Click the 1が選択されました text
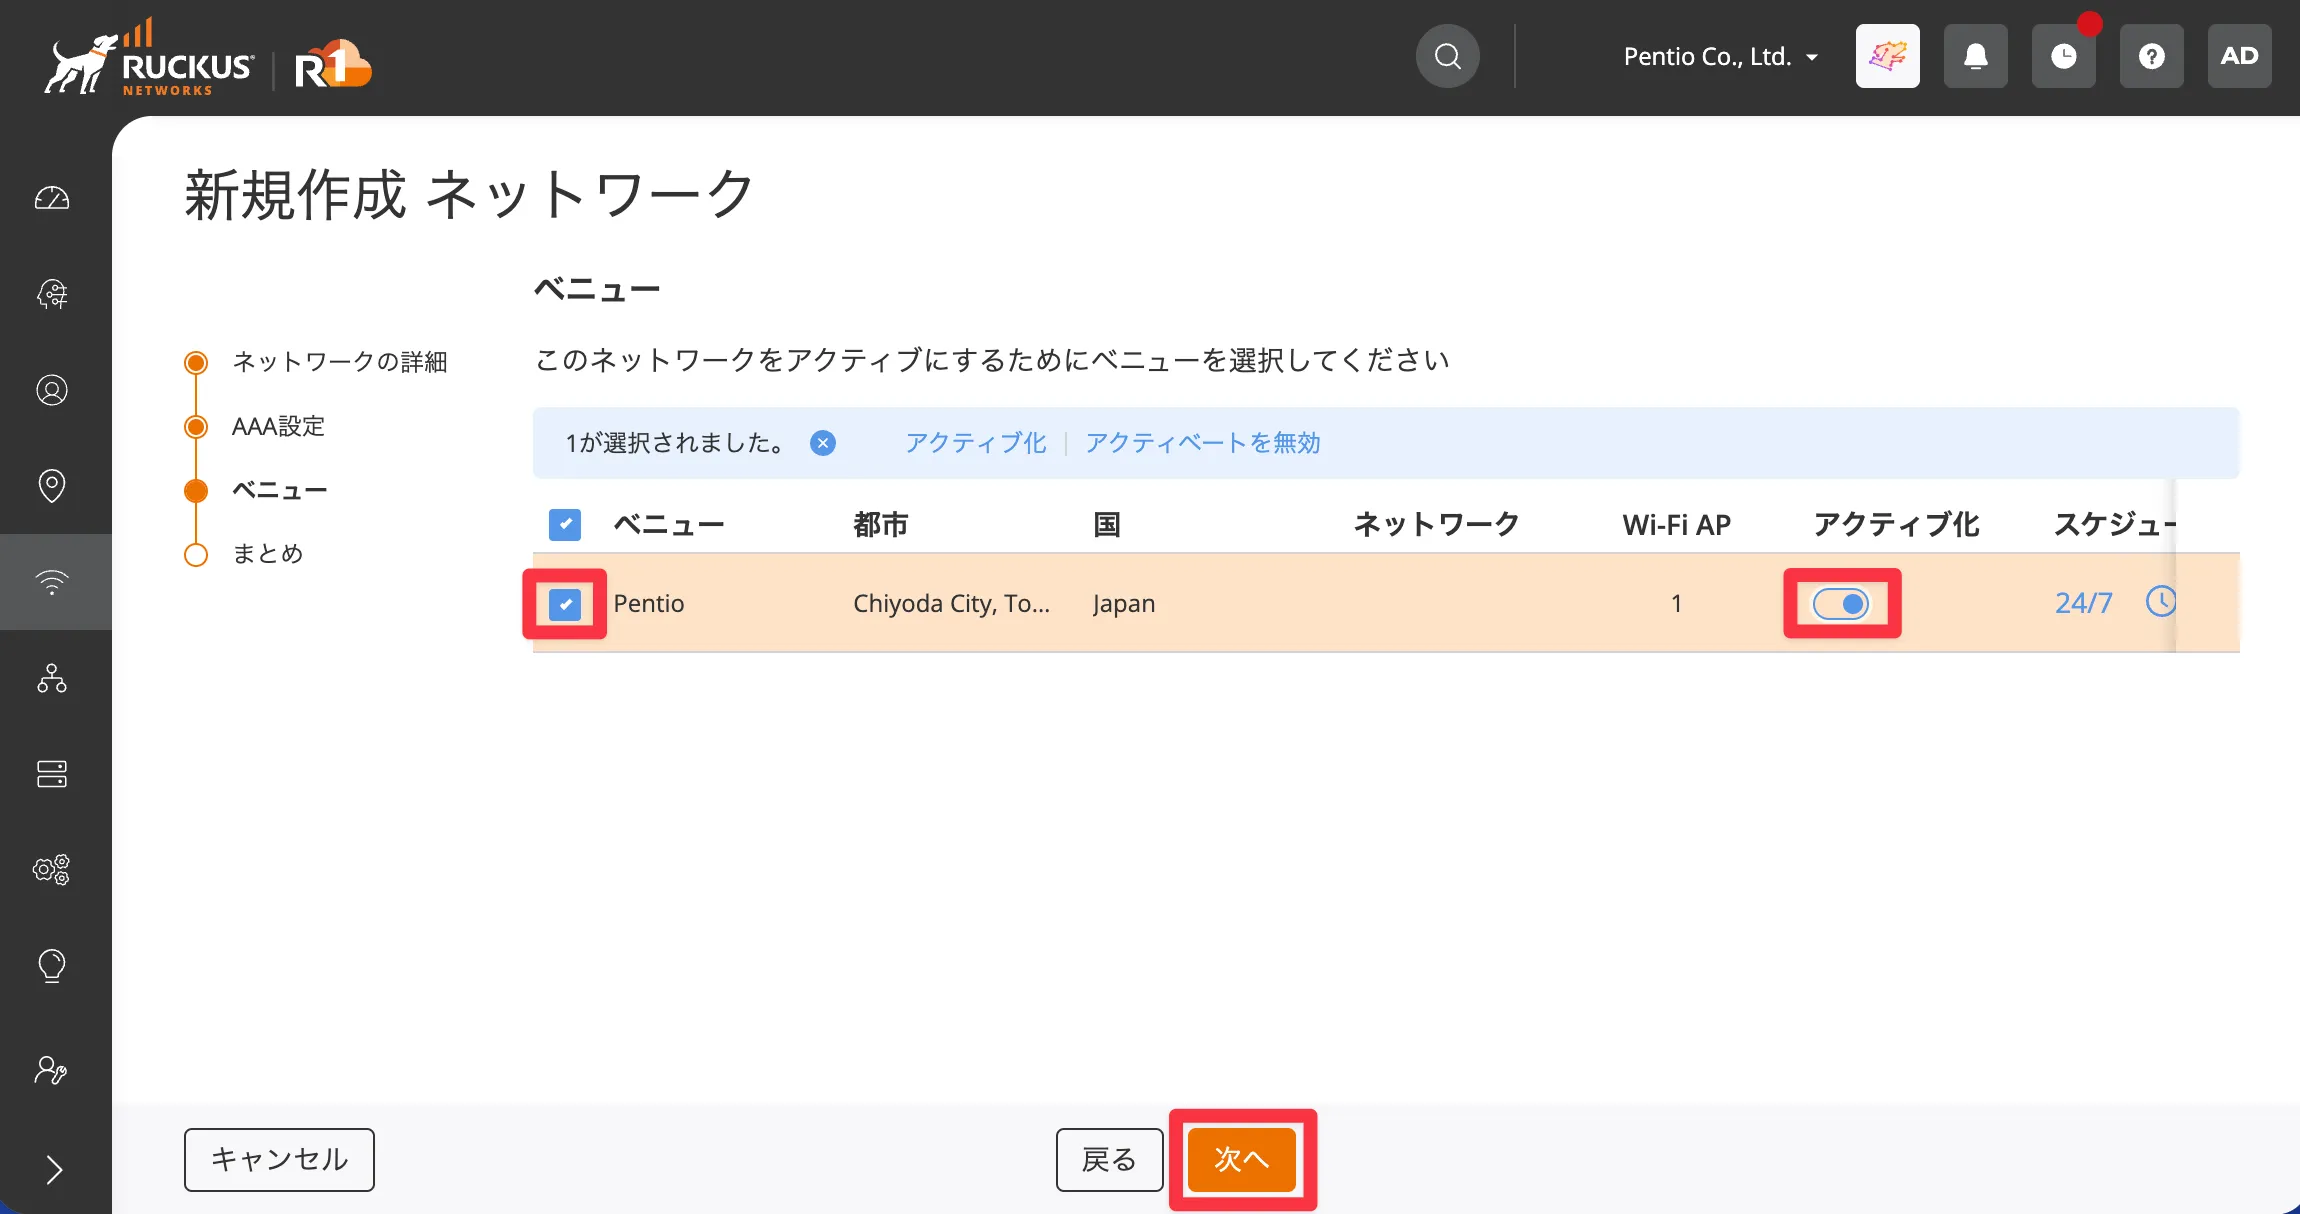This screenshot has height=1214, width=2300. tap(676, 443)
